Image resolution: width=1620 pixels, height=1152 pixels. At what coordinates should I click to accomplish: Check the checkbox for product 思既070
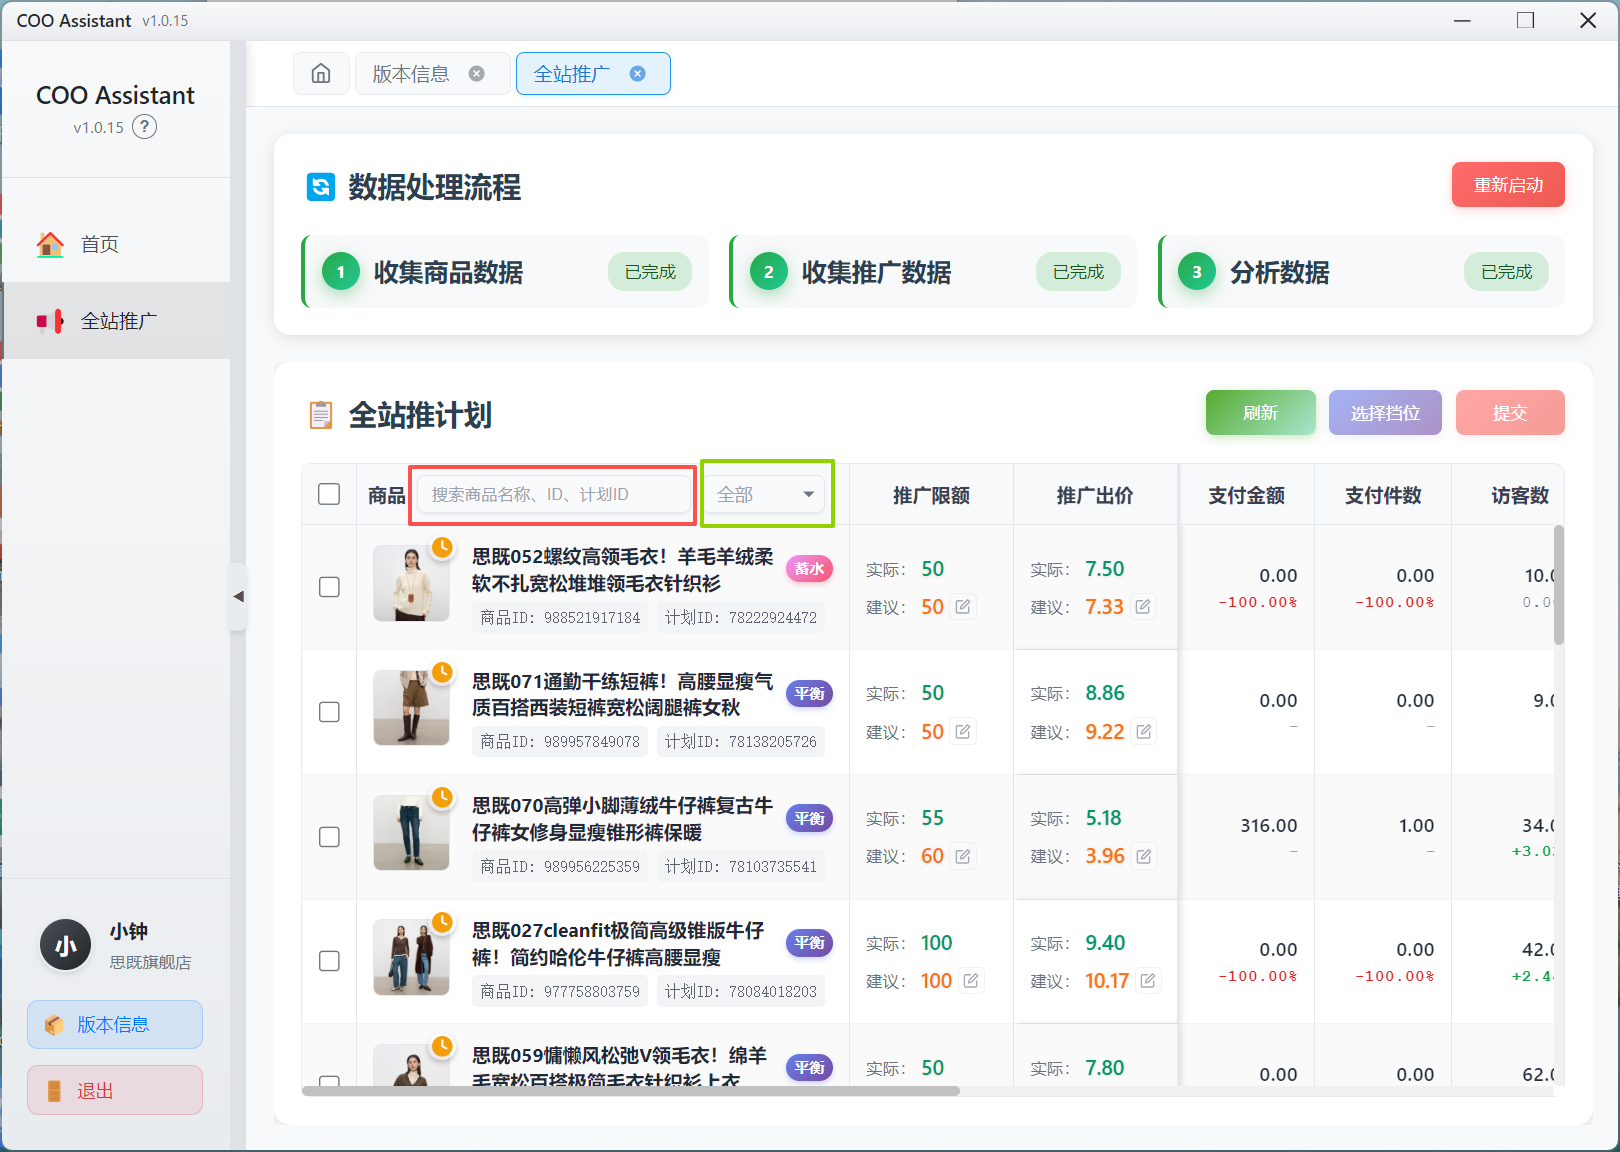[329, 837]
